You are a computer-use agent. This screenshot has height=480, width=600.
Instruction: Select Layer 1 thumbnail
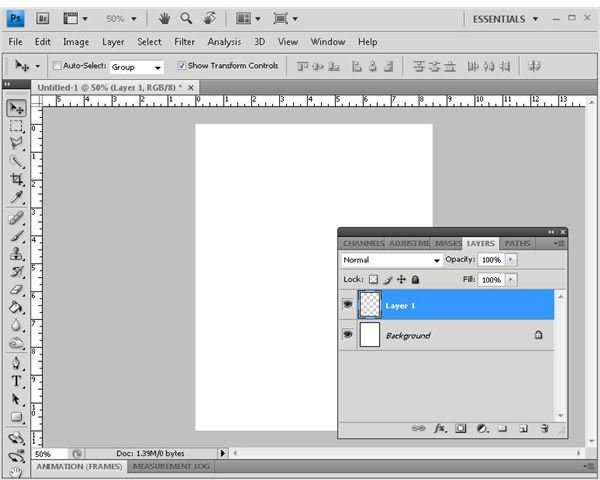pos(370,305)
